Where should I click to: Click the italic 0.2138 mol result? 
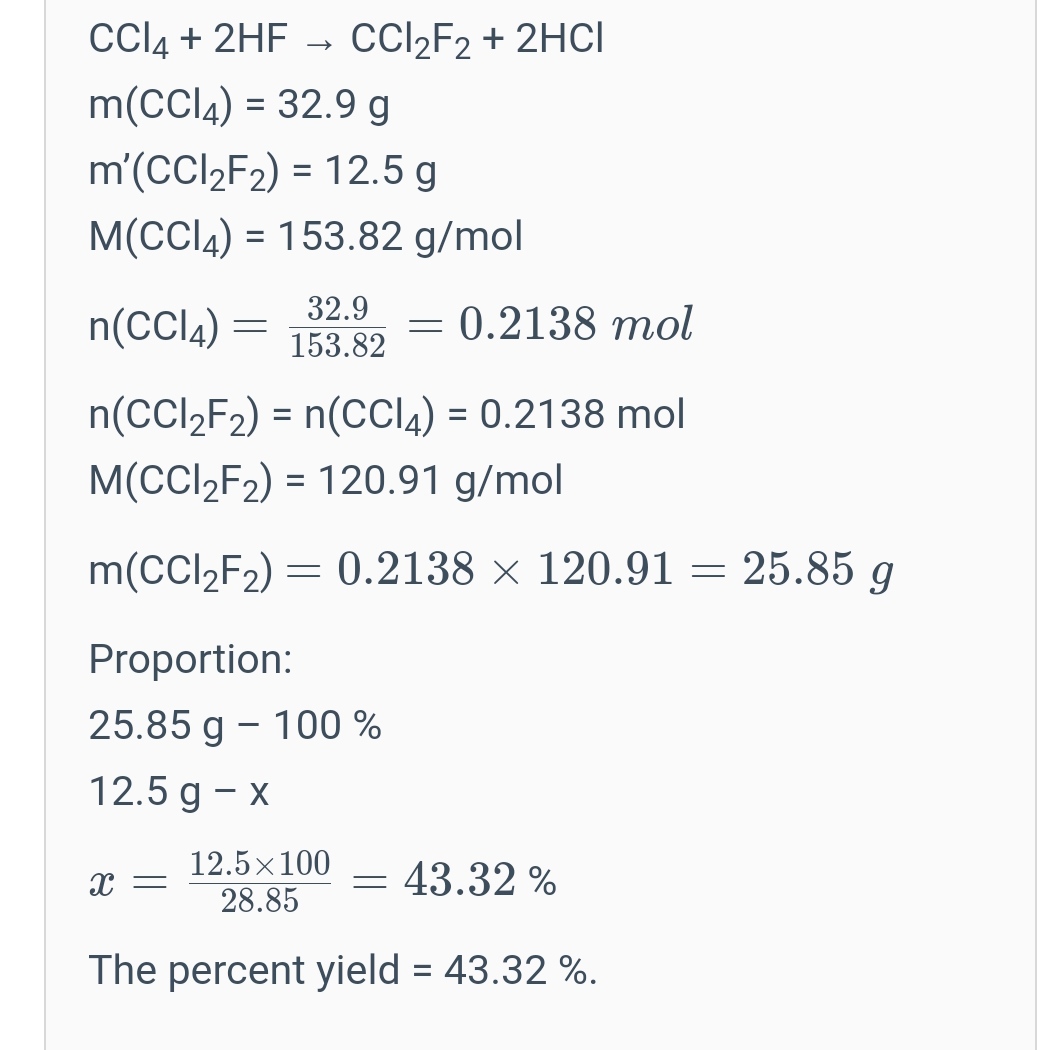click(x=575, y=325)
